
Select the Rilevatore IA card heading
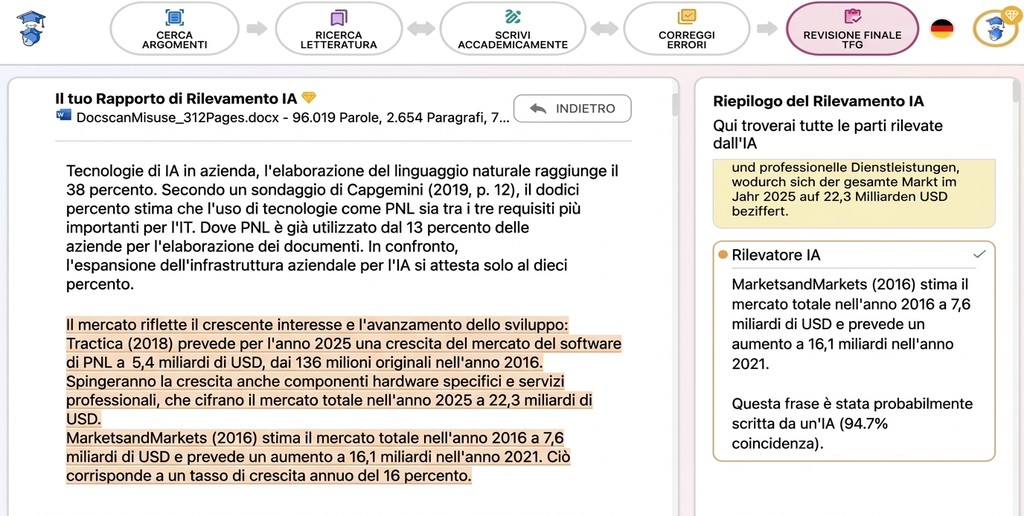[774, 255]
